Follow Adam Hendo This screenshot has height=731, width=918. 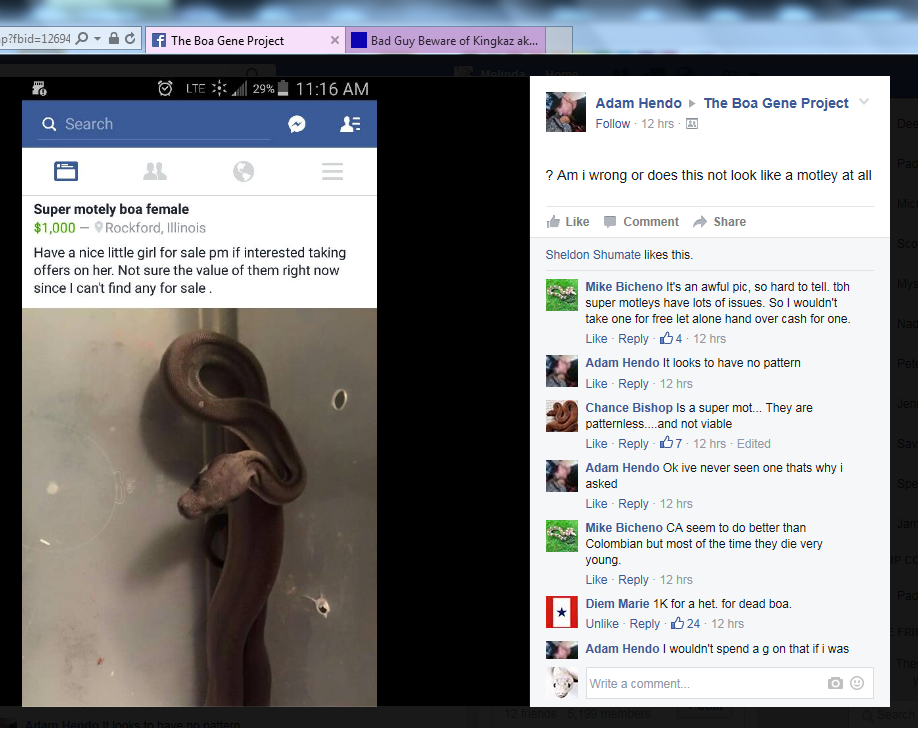(612, 123)
